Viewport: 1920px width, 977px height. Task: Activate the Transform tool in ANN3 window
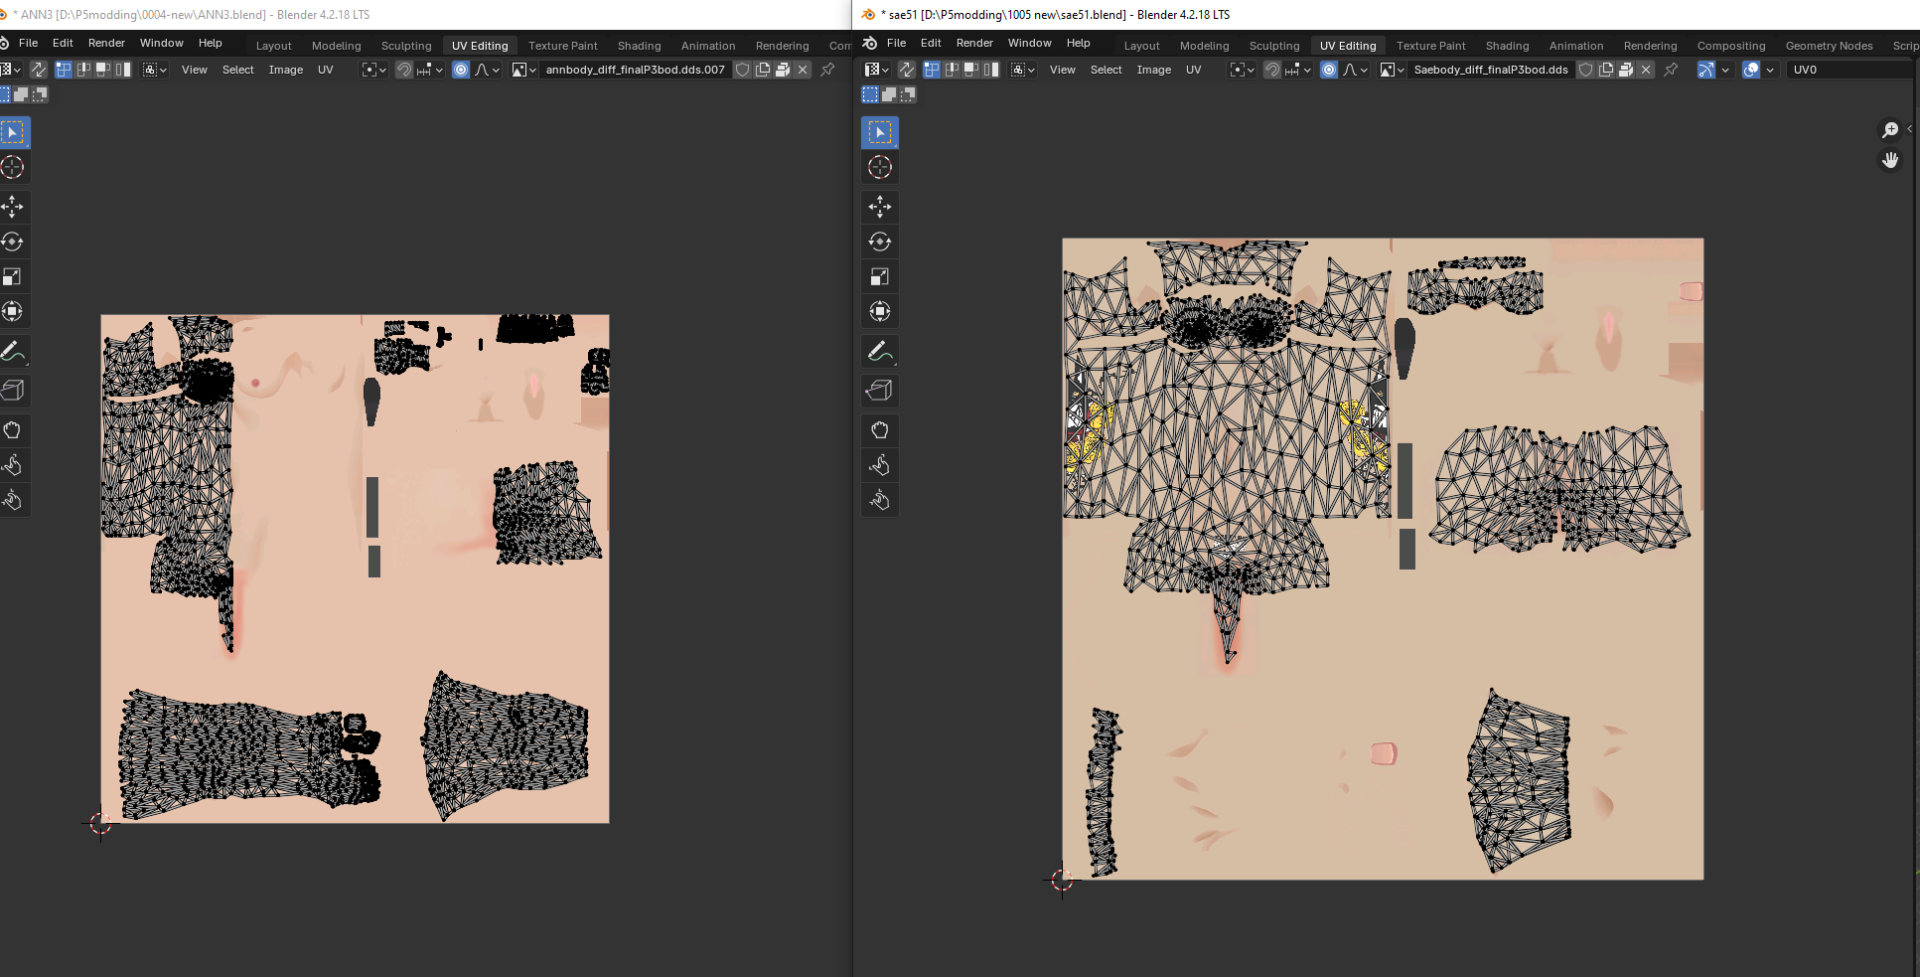pyautogui.click(x=13, y=312)
